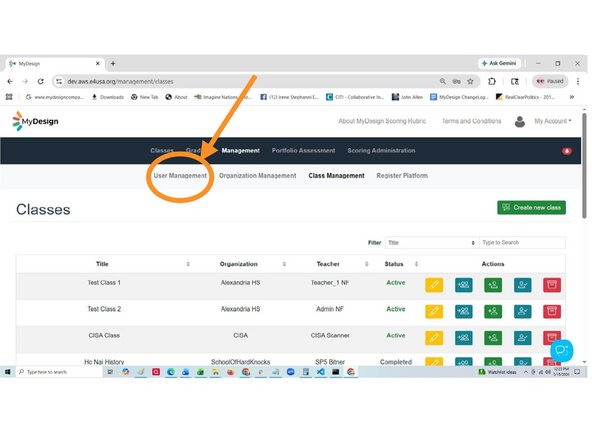The height and width of the screenshot is (444, 592).
Task: Open the tab search icon next to extensions
Action: pyautogui.click(x=514, y=81)
